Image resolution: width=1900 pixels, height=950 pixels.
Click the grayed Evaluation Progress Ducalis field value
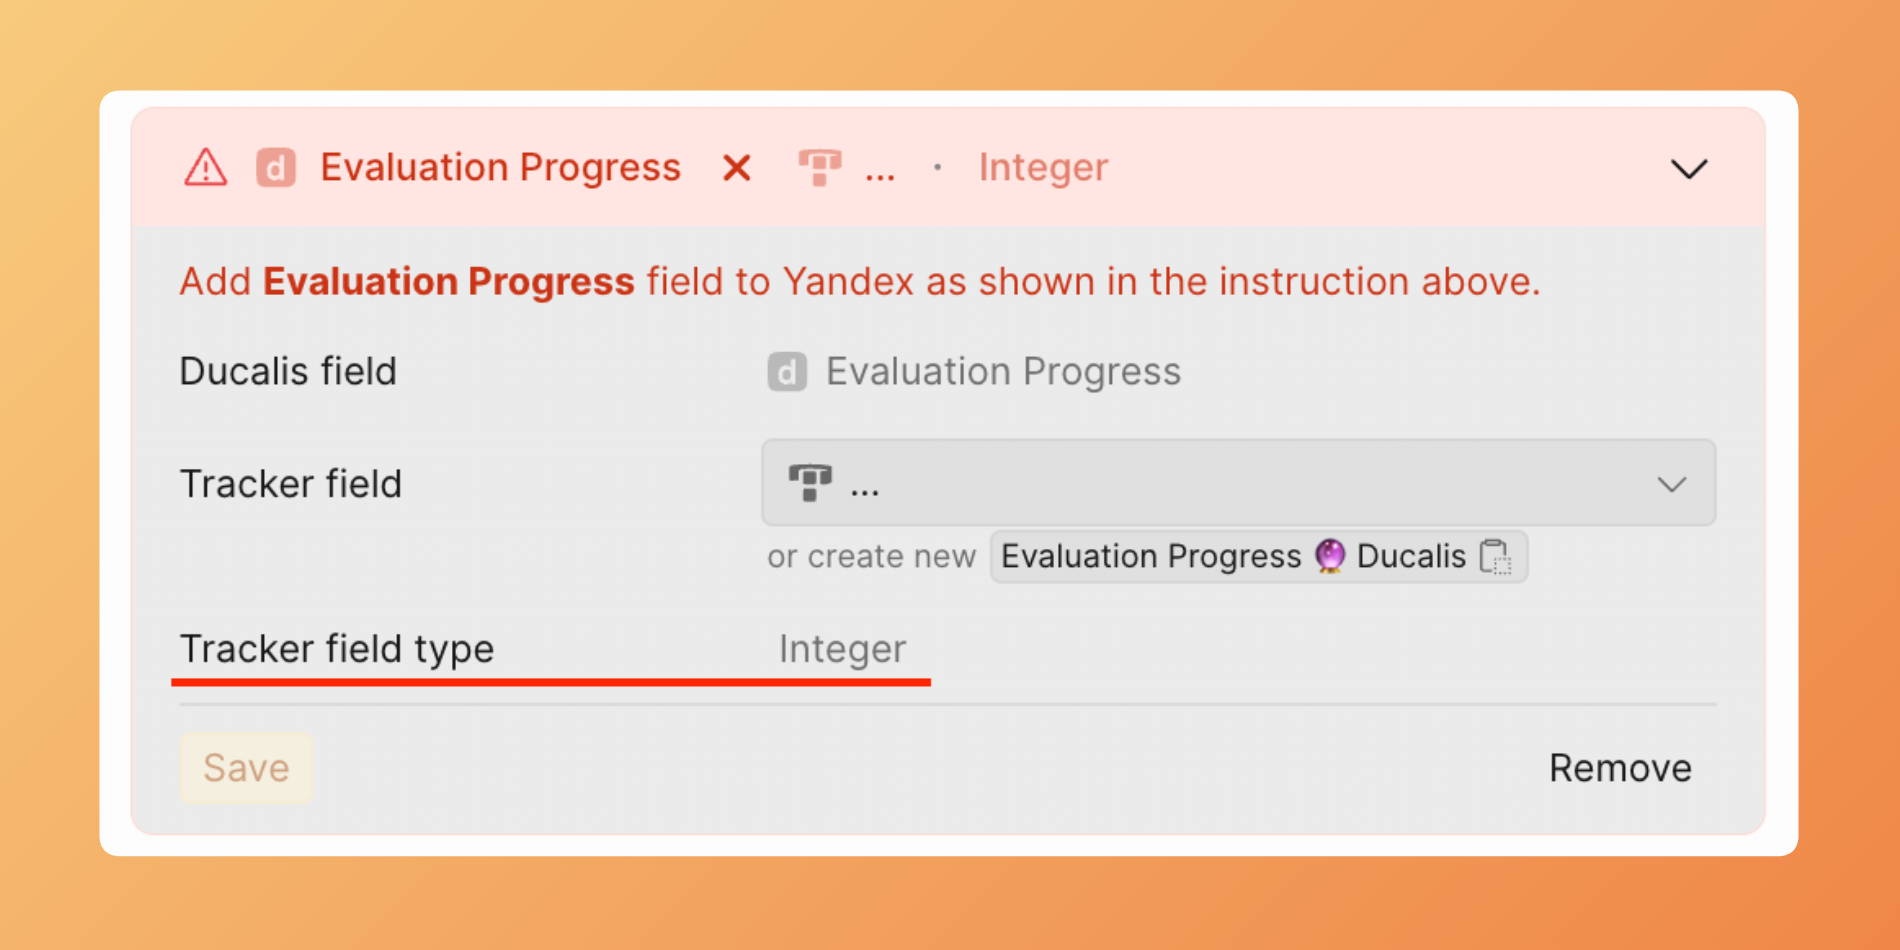tap(1003, 372)
